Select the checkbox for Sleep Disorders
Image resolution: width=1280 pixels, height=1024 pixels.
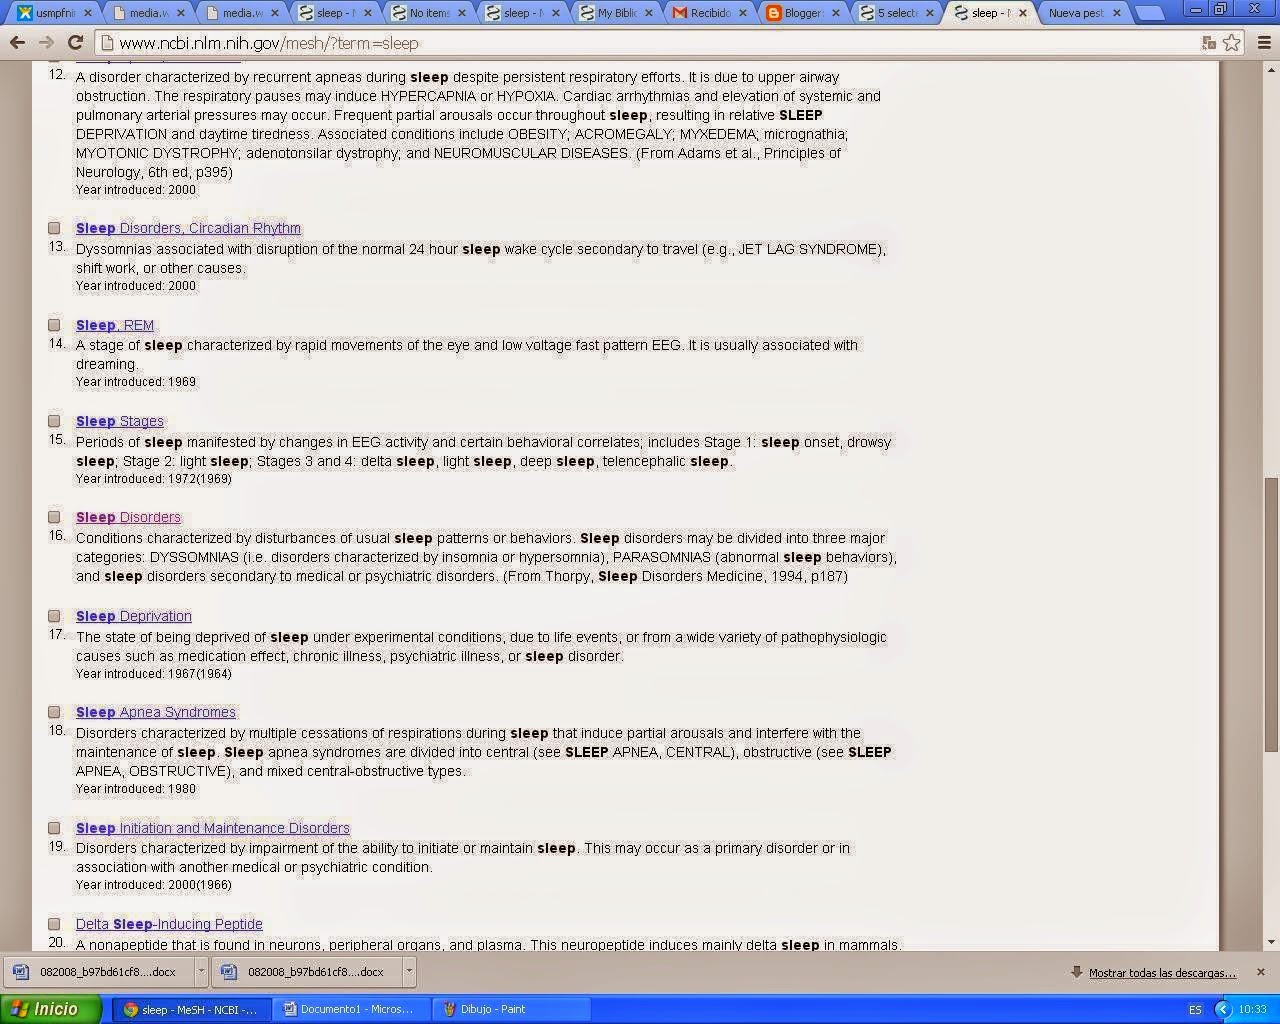(54, 516)
